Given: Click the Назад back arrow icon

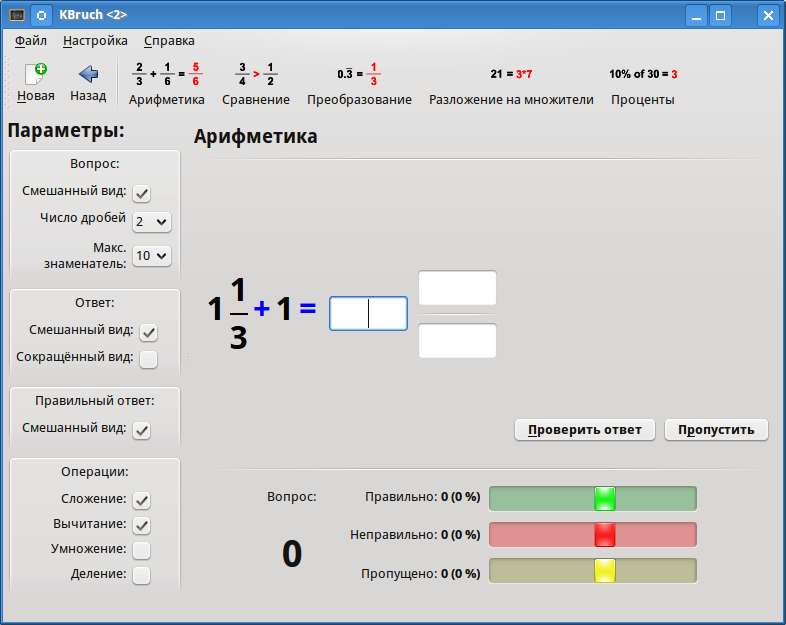Looking at the screenshot, I should point(88,74).
